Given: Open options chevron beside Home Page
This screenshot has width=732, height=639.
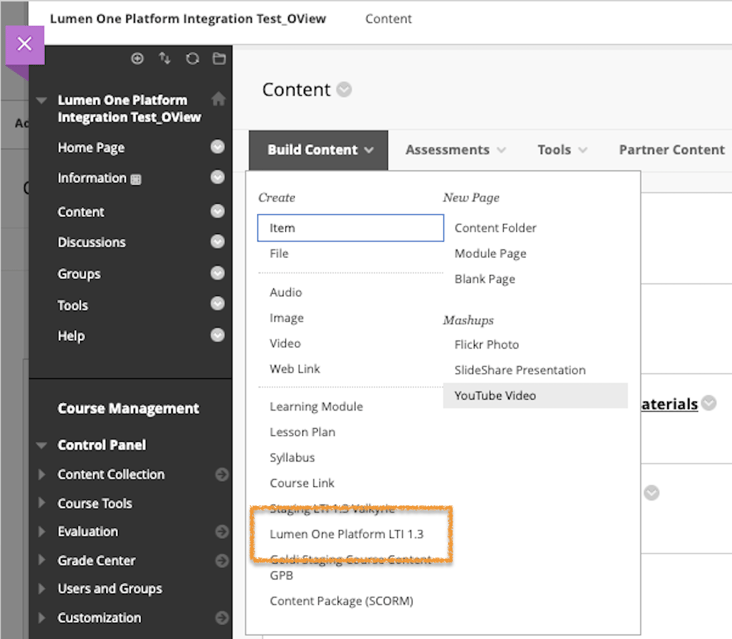Looking at the screenshot, I should 217,148.
